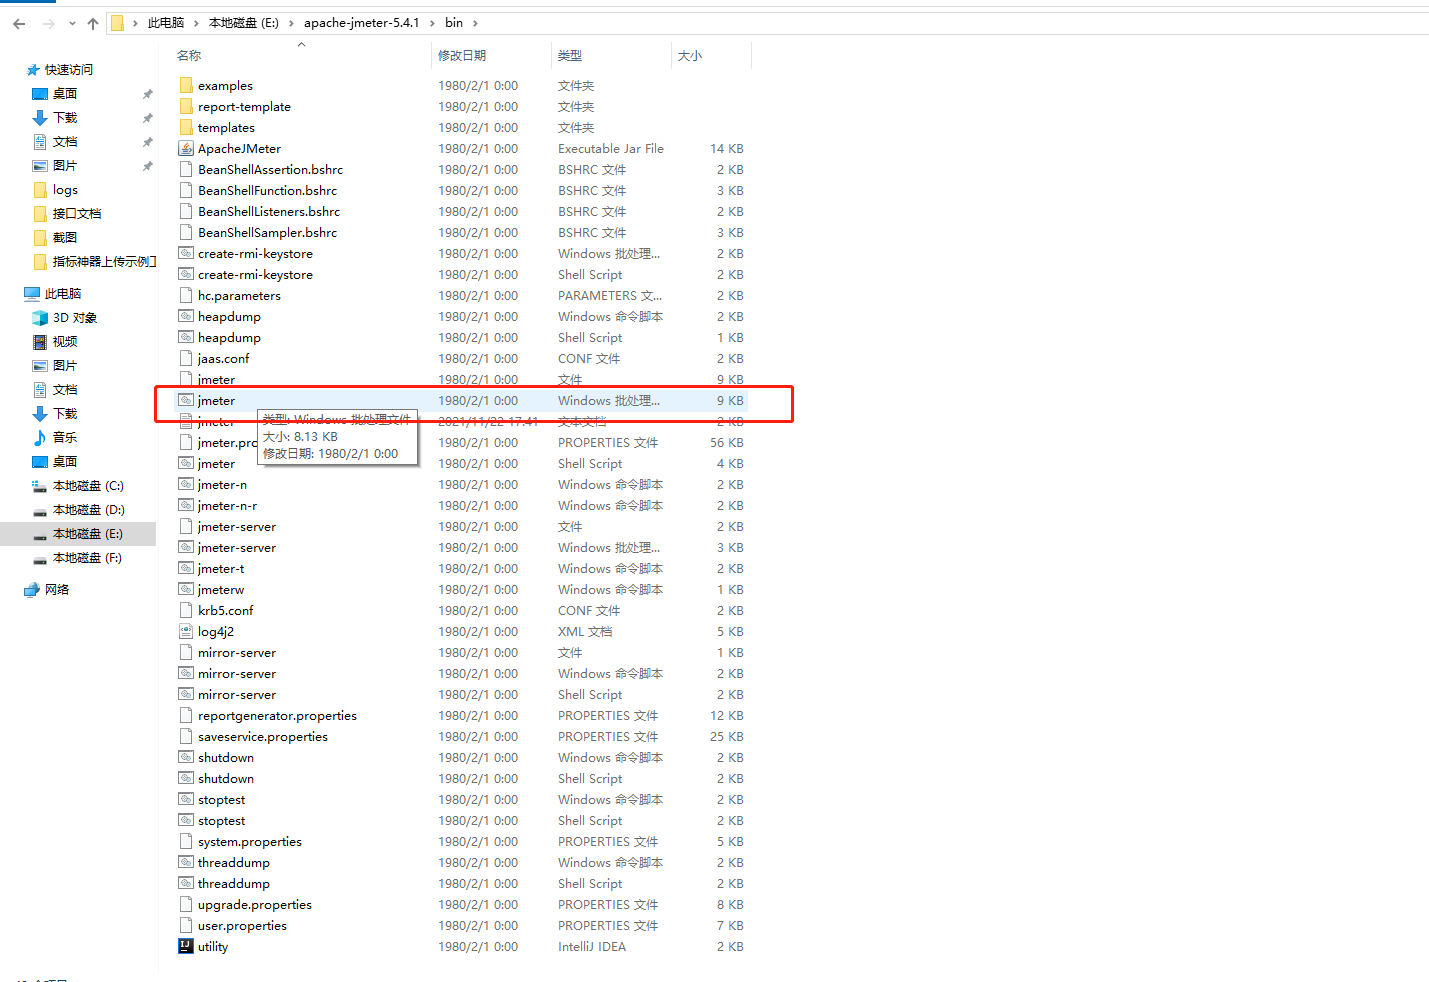Click the BeanShellAssertion.bshrc file icon
The image size is (1429, 982).
tap(186, 169)
